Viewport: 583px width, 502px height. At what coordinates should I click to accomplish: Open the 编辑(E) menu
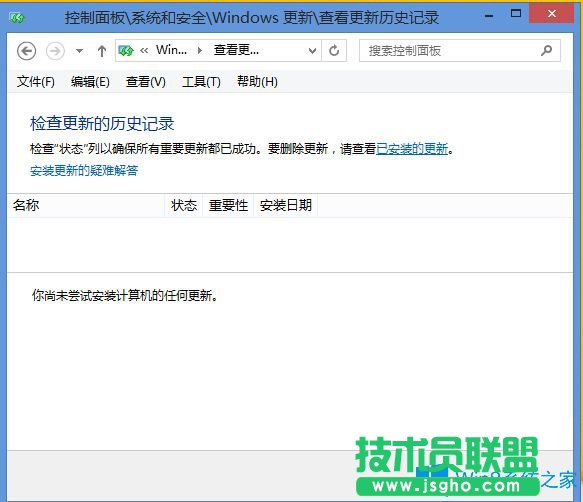tap(90, 81)
